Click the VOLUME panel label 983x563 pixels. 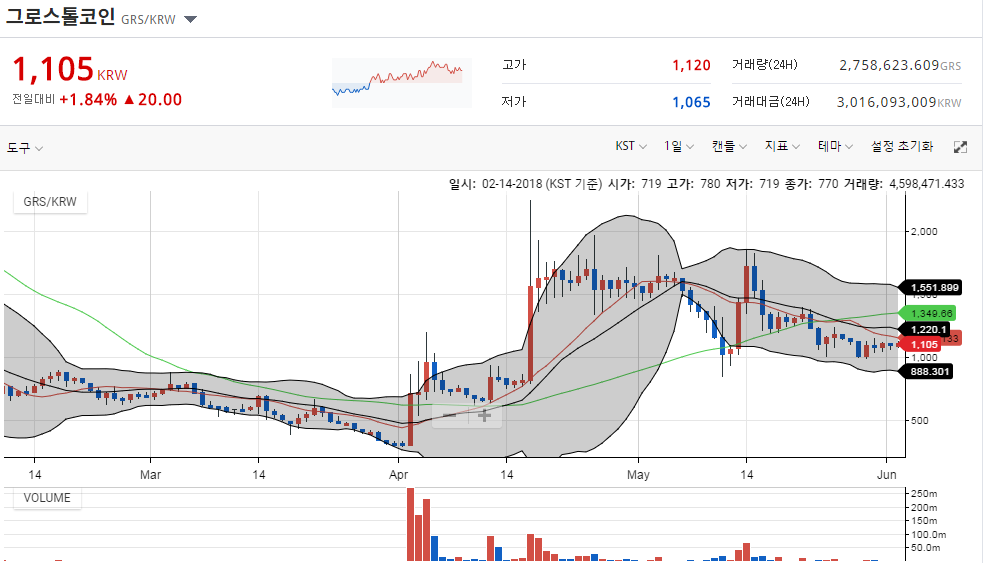click(x=47, y=498)
